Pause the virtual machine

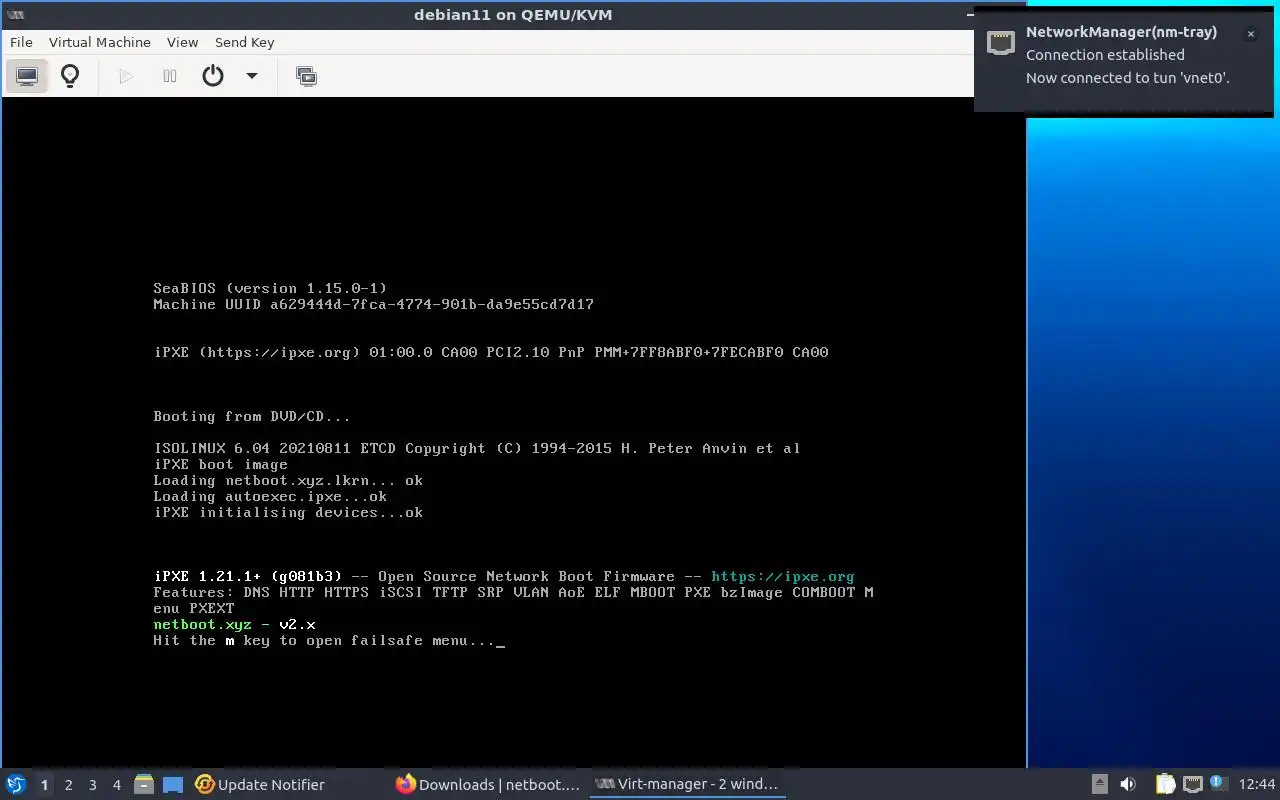click(170, 76)
